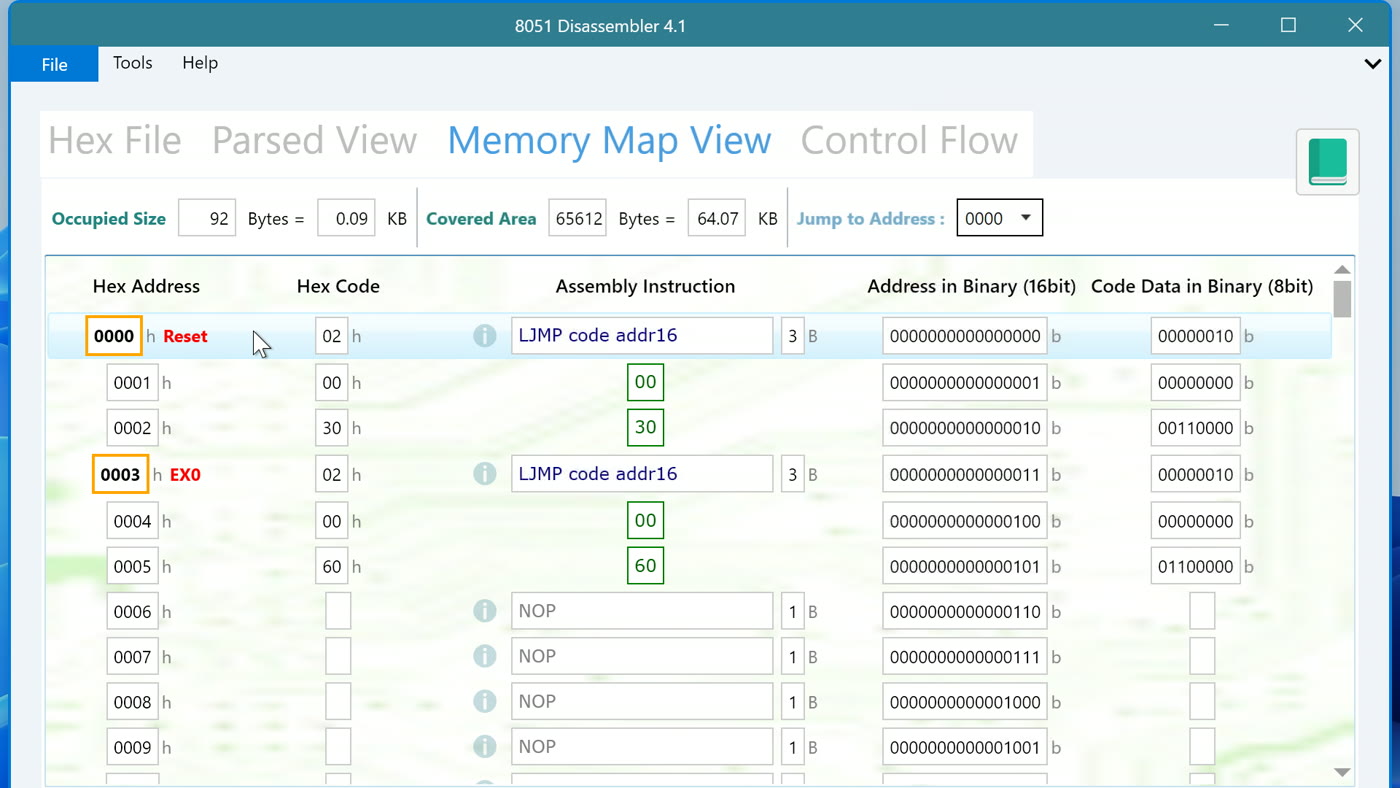Select the highlighted address box 0000

[x=114, y=336]
